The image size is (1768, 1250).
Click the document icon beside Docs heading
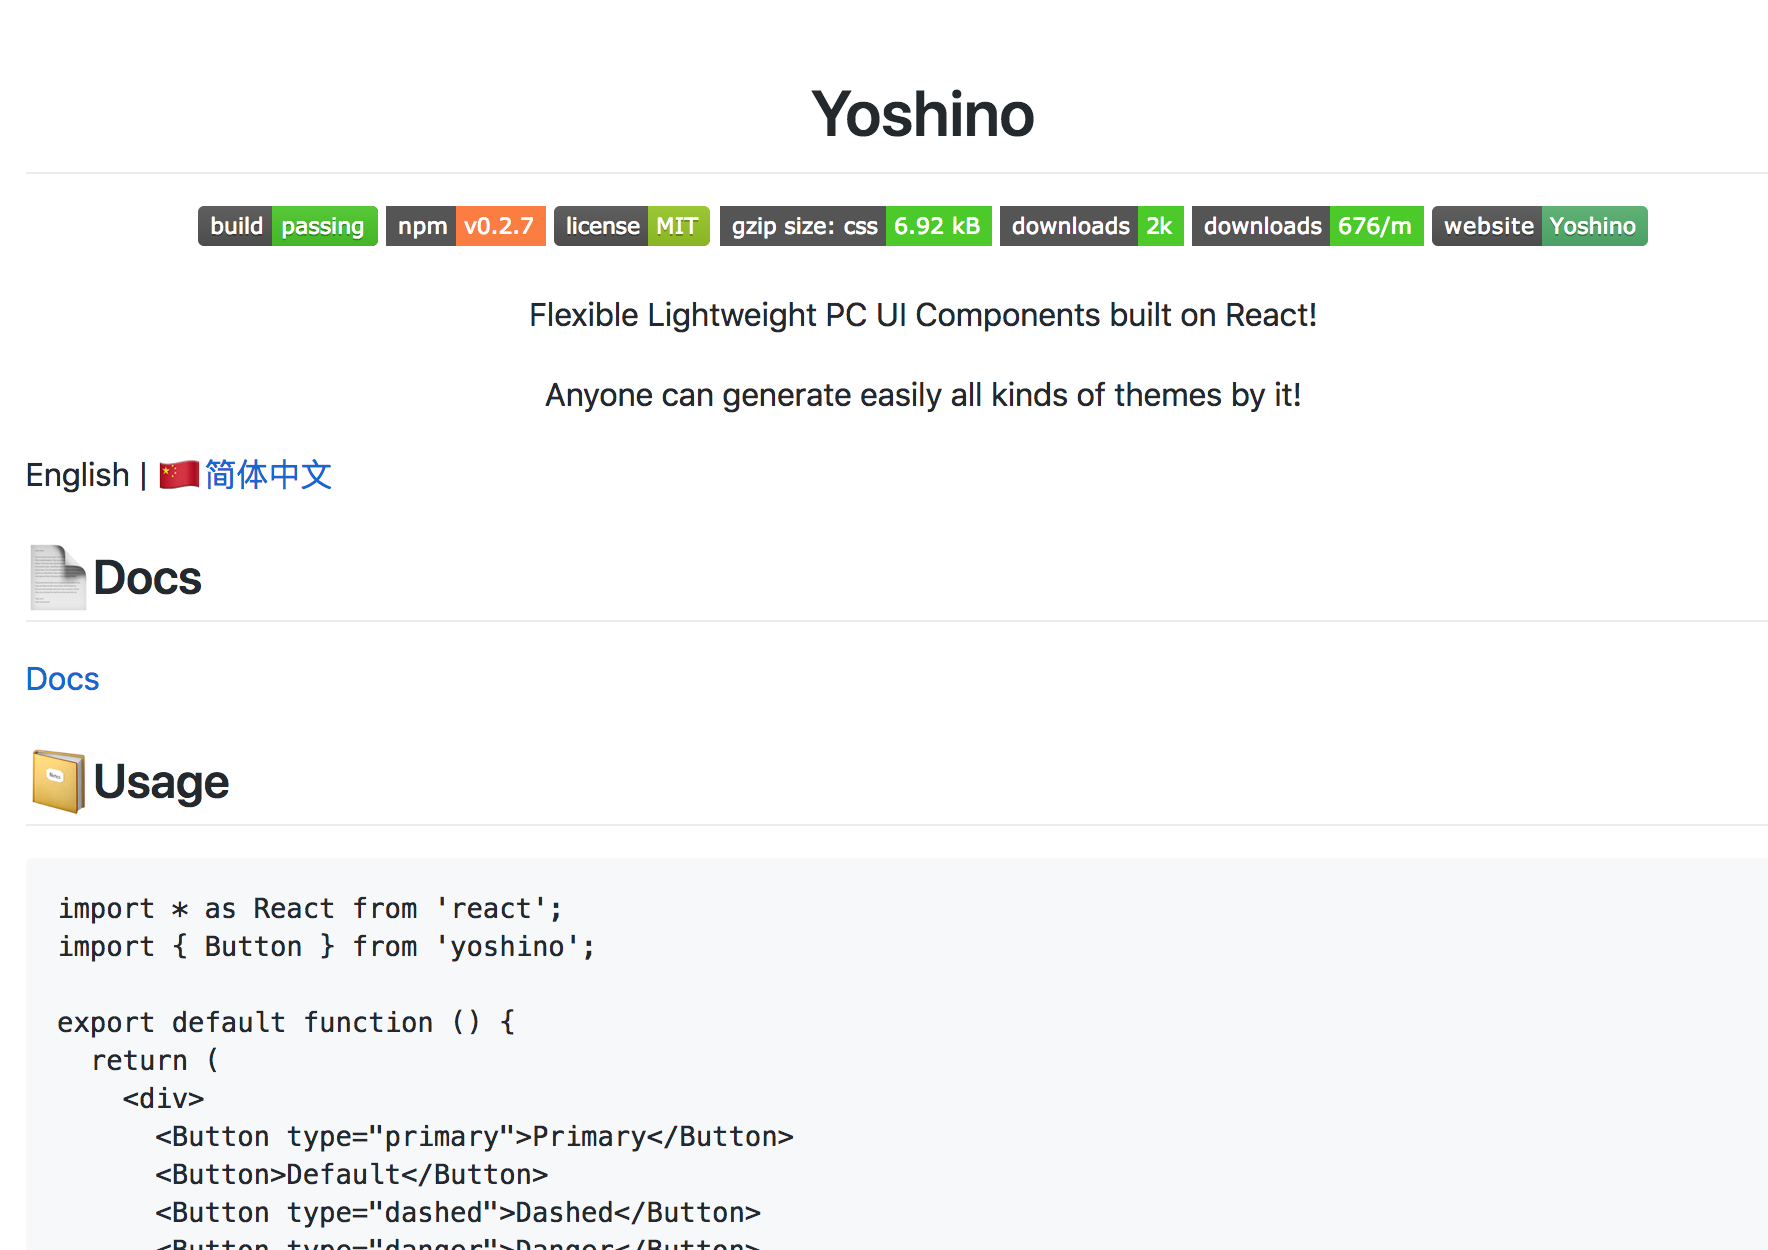pyautogui.click(x=56, y=577)
